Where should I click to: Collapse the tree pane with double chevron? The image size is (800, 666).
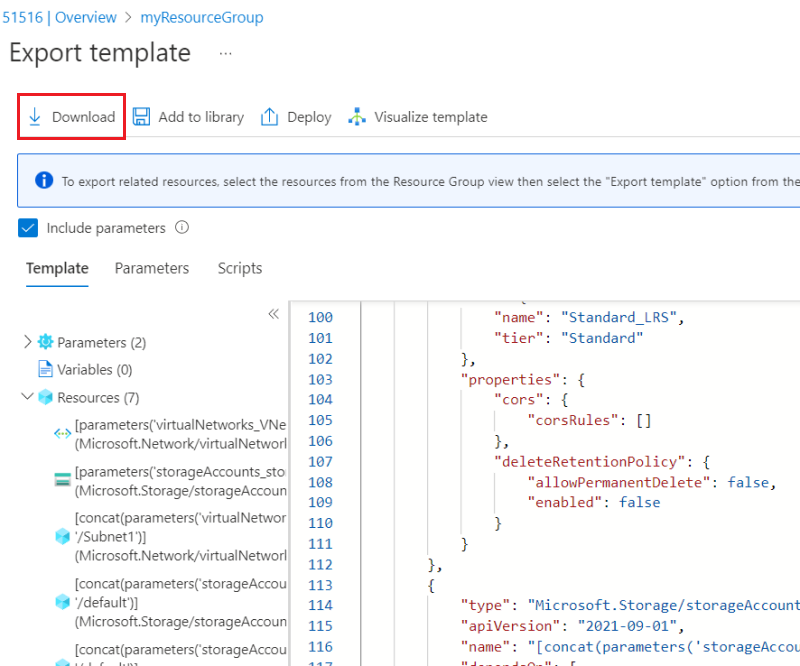[x=273, y=314]
